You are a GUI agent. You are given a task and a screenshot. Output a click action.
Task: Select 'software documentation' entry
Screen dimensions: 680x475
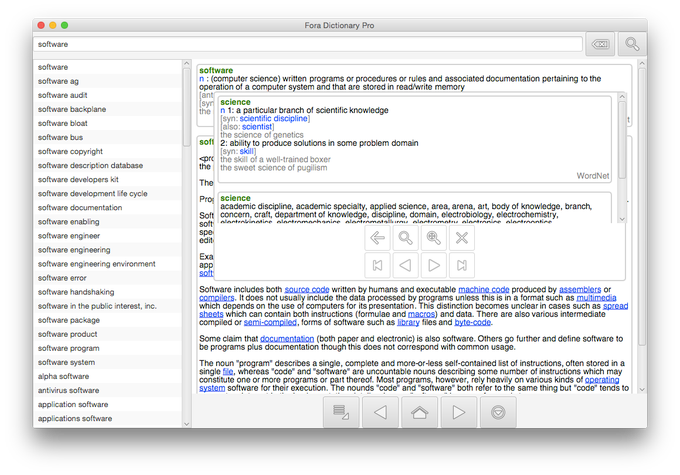coord(108,208)
